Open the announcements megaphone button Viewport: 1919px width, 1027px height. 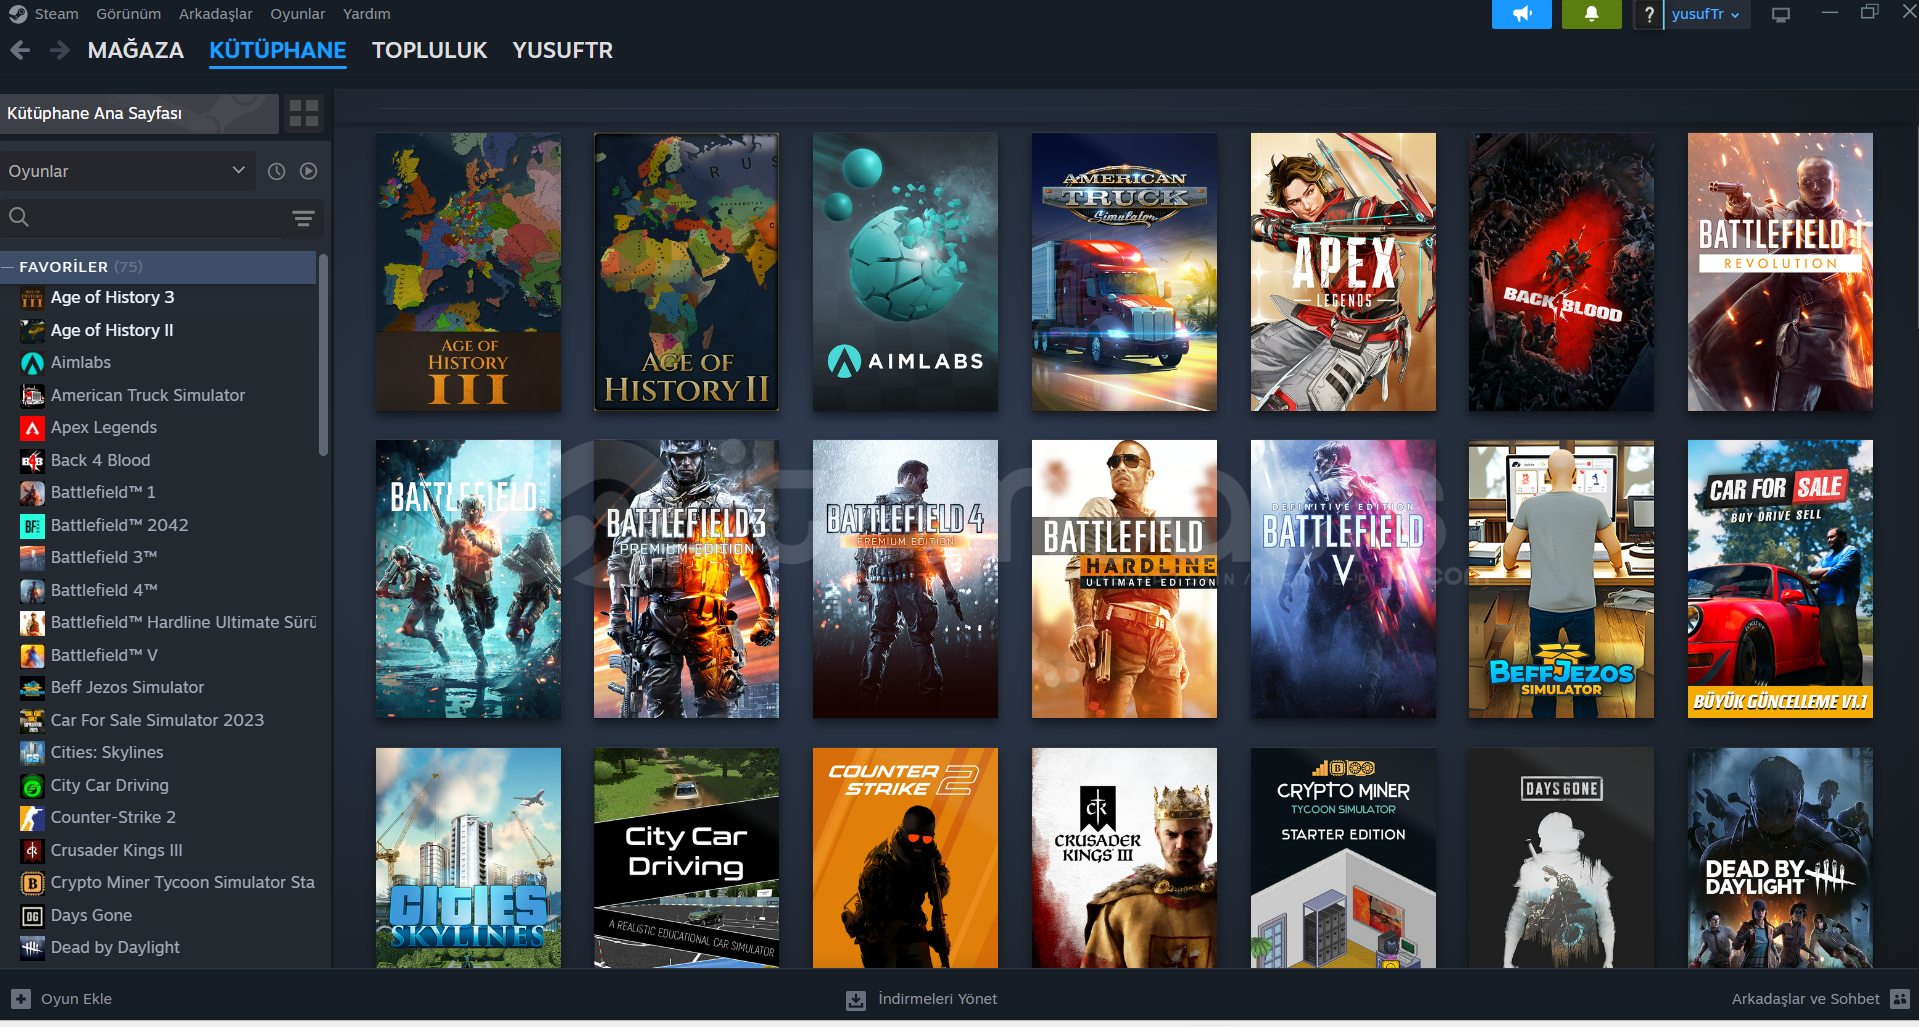(x=1521, y=14)
